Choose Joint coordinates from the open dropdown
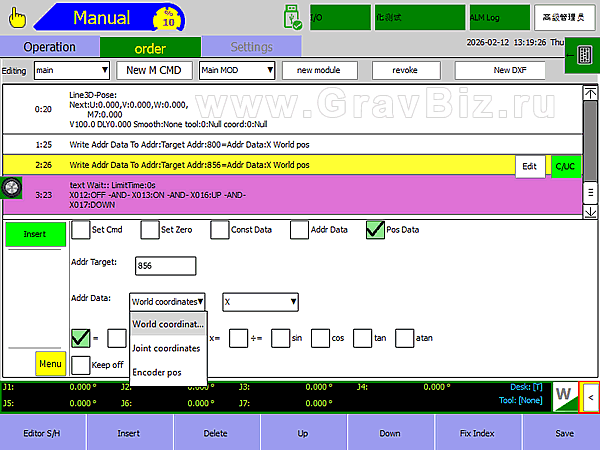 click(166, 348)
